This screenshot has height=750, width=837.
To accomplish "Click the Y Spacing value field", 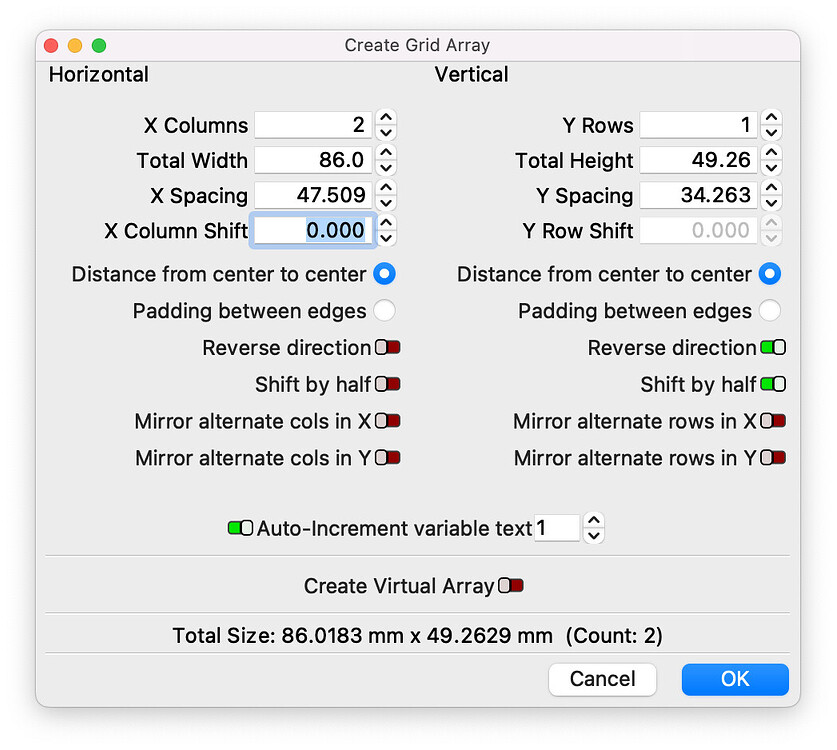I will click(x=698, y=195).
